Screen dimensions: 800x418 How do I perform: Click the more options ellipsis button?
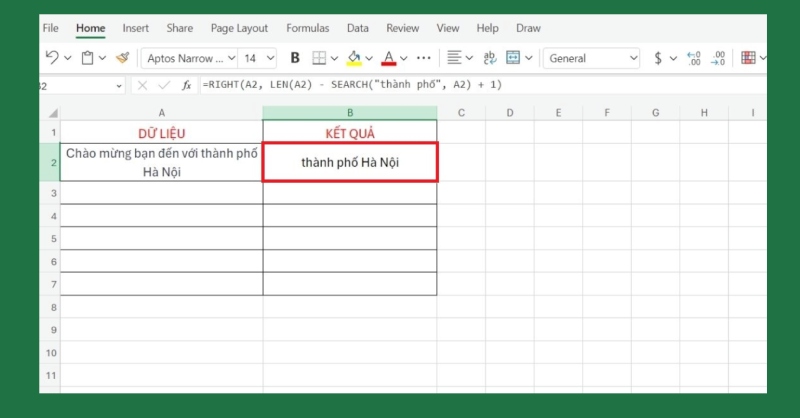click(x=423, y=58)
